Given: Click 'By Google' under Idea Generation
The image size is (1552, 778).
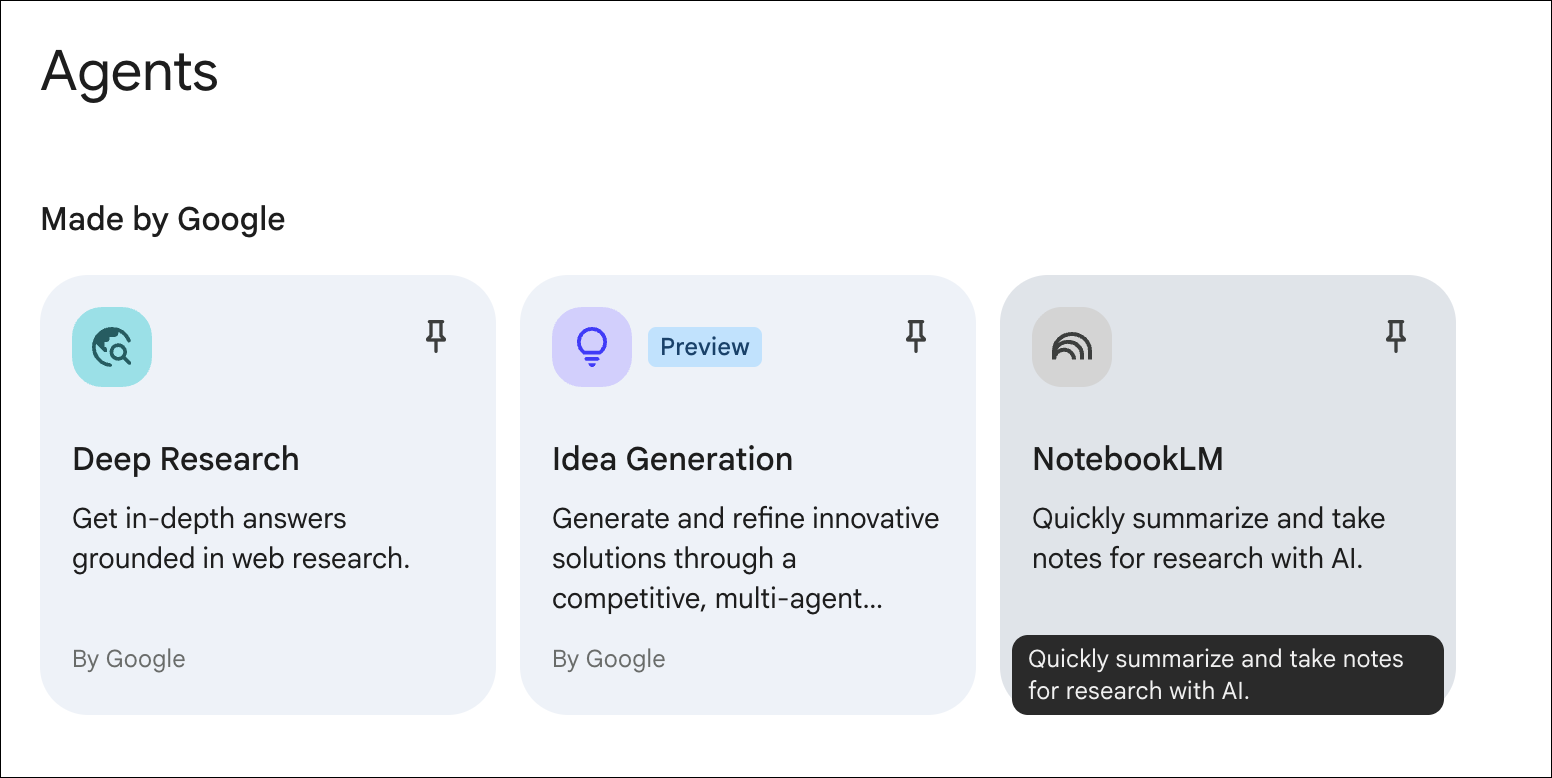Looking at the screenshot, I should (609, 659).
